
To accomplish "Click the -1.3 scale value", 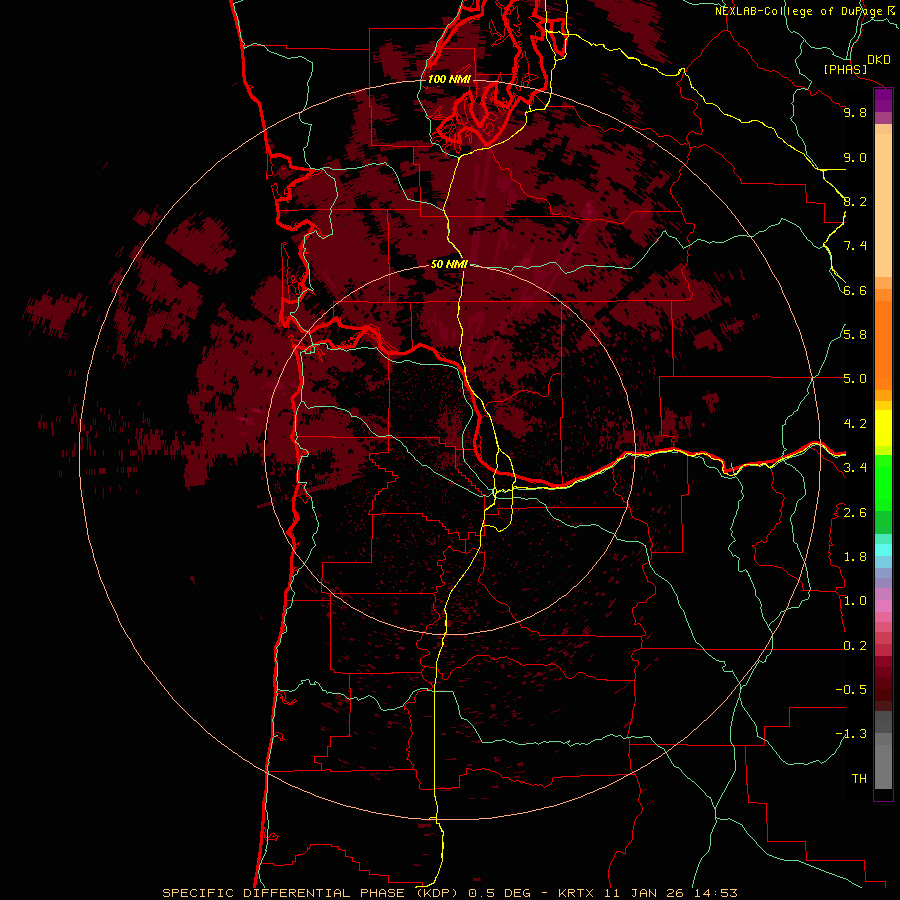I will click(851, 734).
